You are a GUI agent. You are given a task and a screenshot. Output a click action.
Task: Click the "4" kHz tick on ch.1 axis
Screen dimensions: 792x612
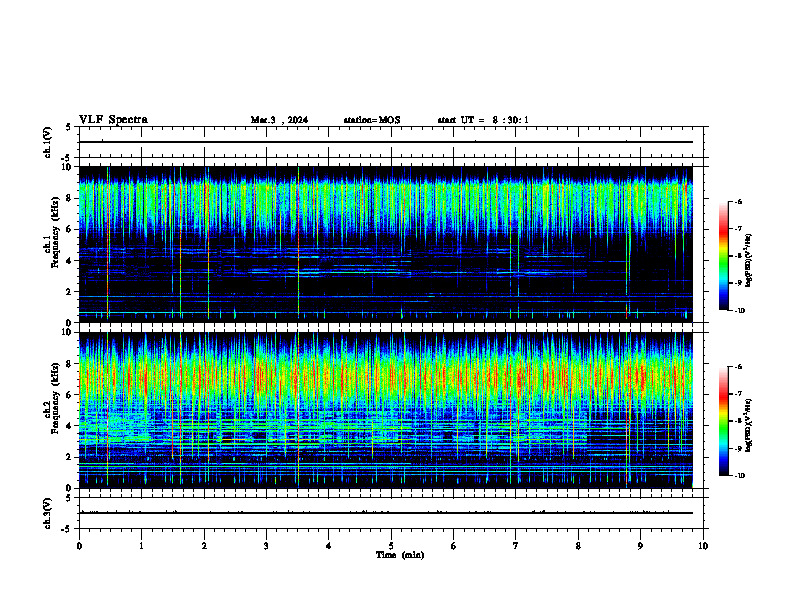click(70, 261)
